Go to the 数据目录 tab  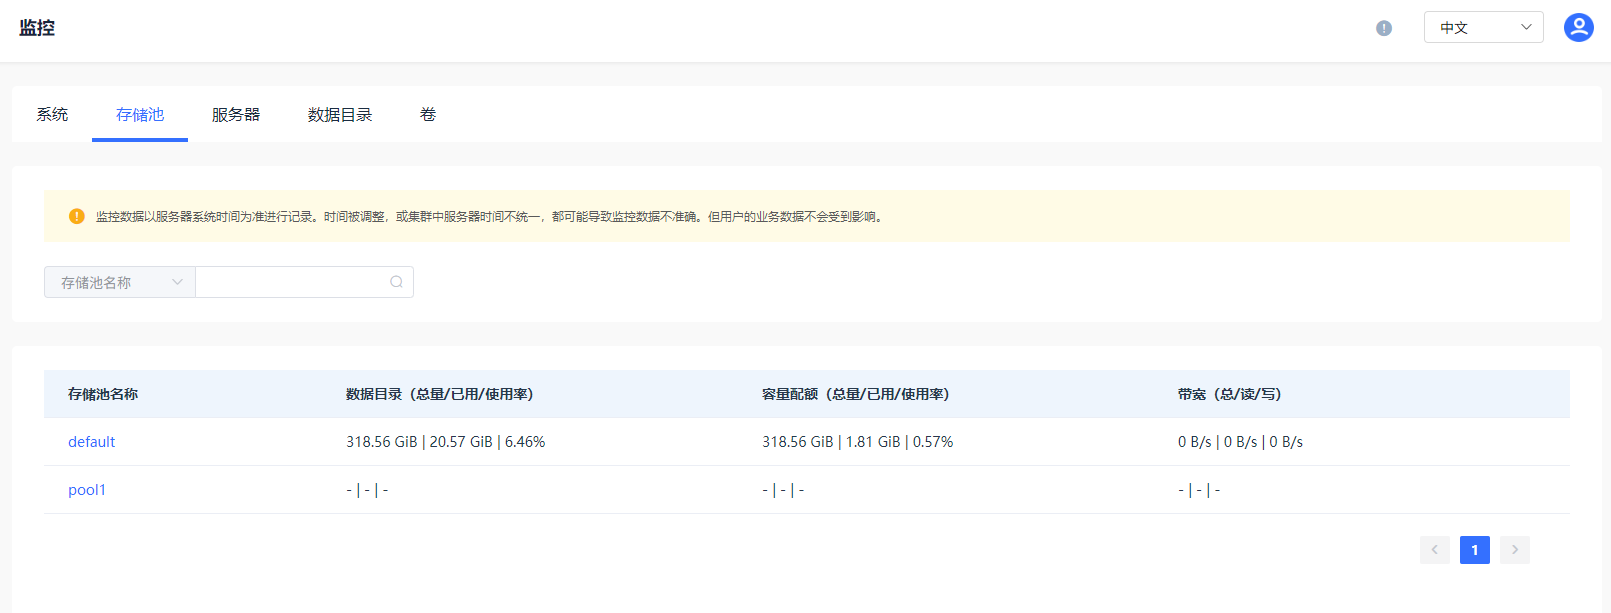(x=340, y=114)
